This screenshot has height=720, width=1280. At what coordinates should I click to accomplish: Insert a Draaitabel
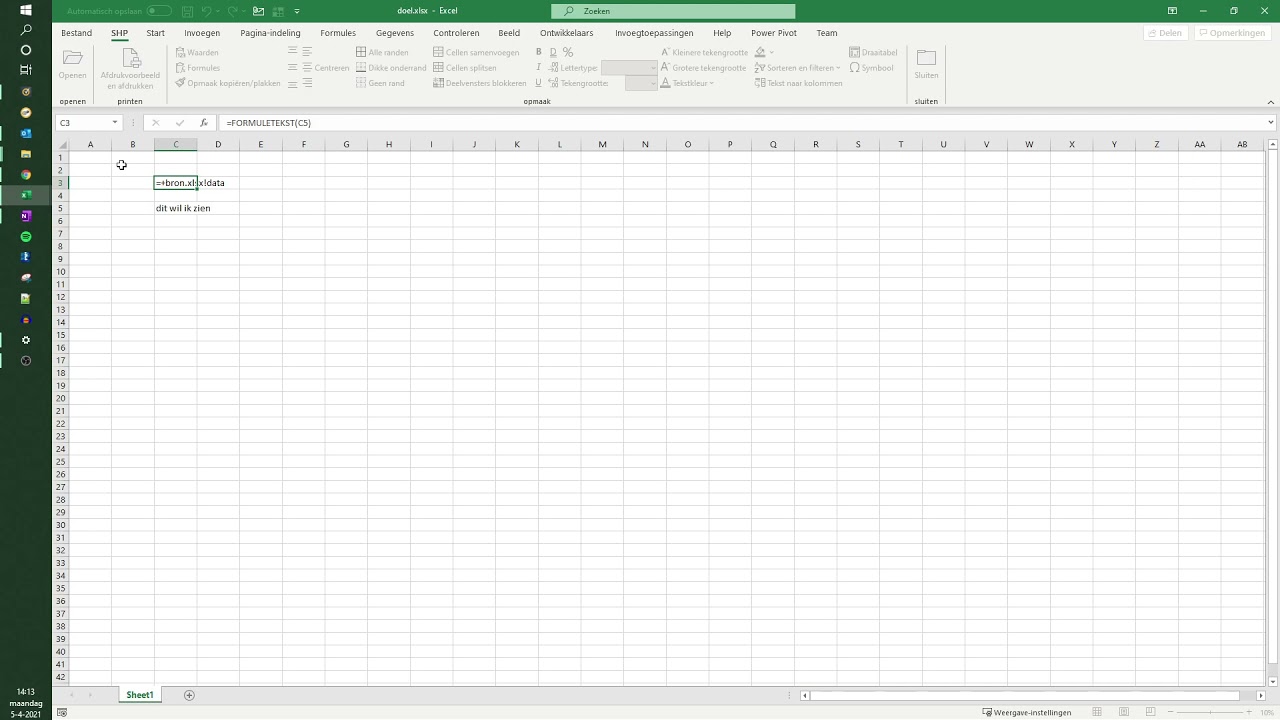point(873,52)
